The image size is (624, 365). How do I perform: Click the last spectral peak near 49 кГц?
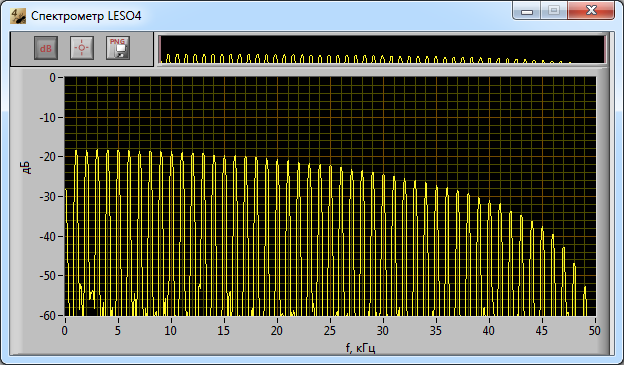(x=585, y=287)
